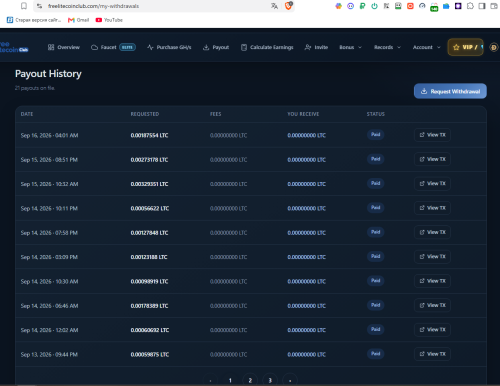
Task: View TX for Sep 14 03:09 PM payout
Action: pyautogui.click(x=432, y=257)
